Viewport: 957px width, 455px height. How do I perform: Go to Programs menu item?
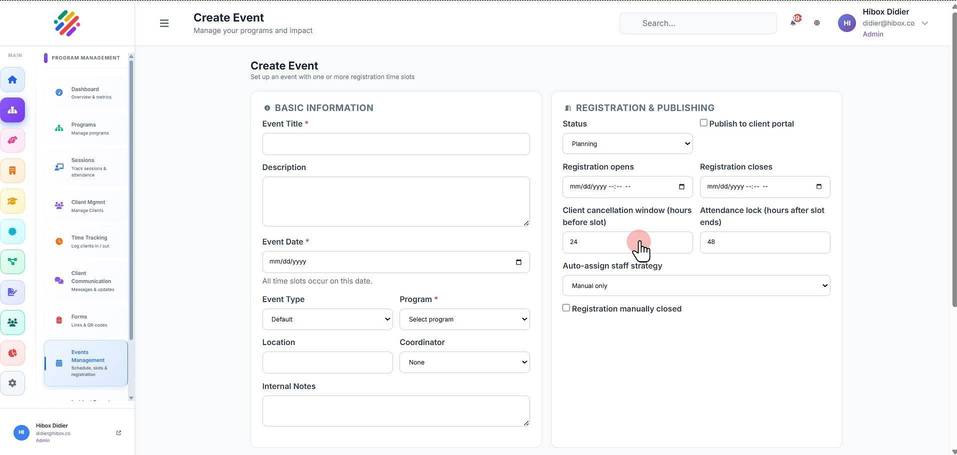pyautogui.click(x=85, y=128)
